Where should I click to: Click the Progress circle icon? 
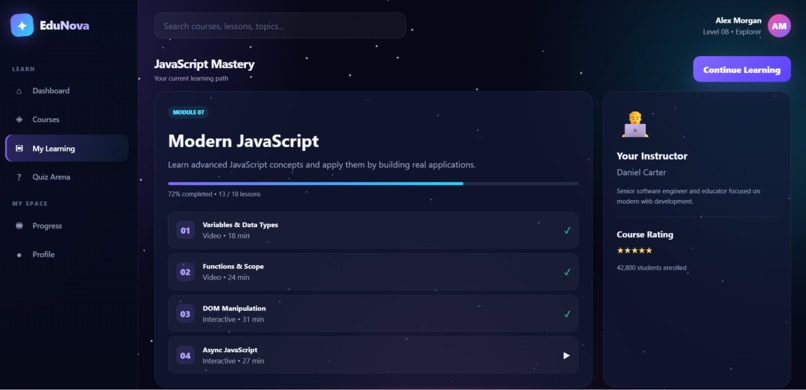point(20,226)
